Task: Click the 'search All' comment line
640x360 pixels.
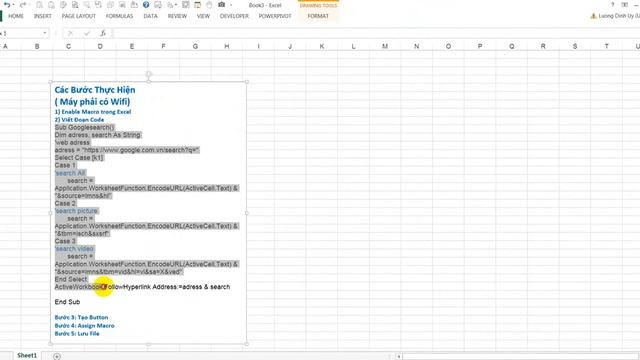Action: 70,173
